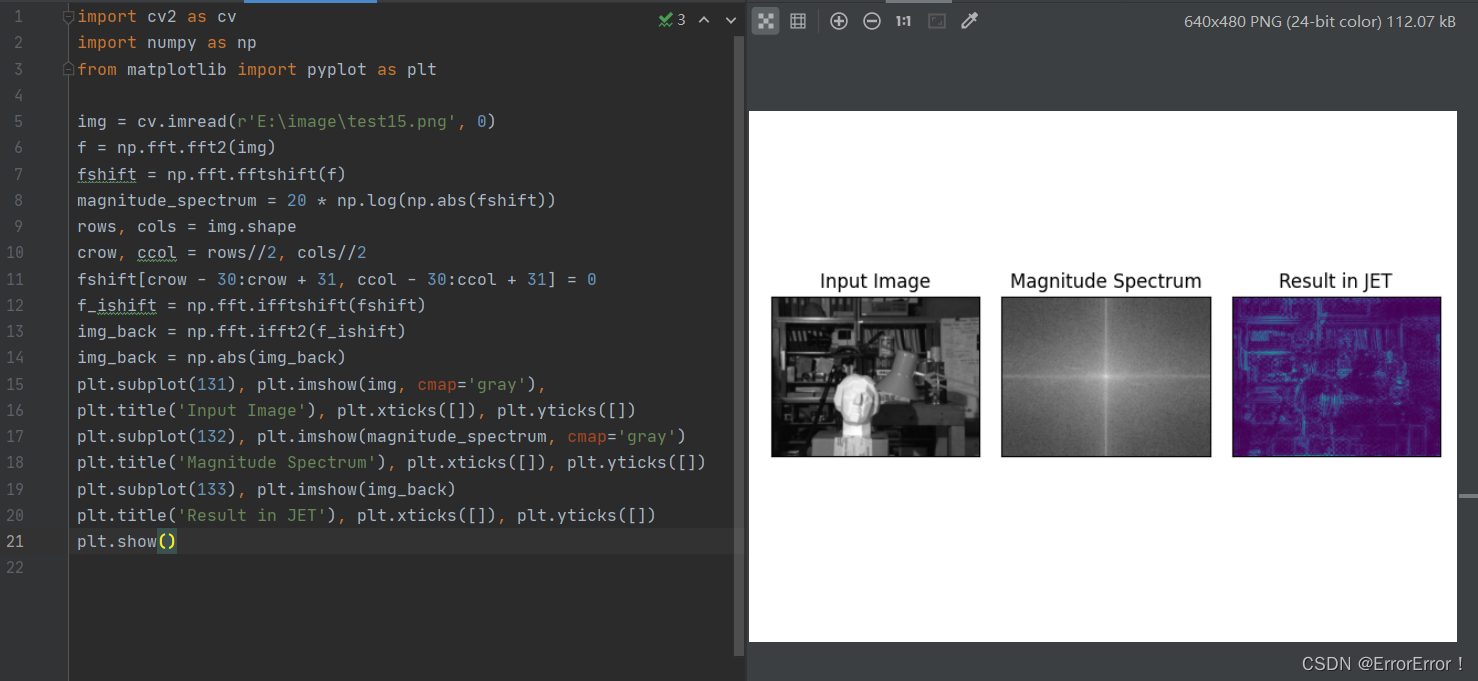Viewport: 1478px width, 681px height.
Task: Select the color picker eyedropper tool
Action: pos(969,21)
